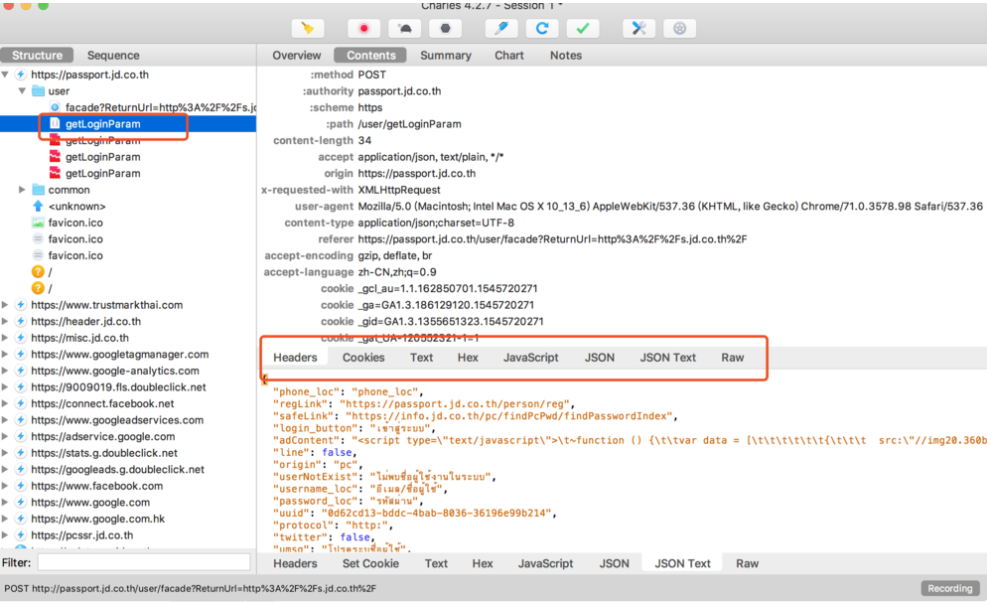
Task: Select the Headers tab above the JSON body
Action: click(x=295, y=357)
